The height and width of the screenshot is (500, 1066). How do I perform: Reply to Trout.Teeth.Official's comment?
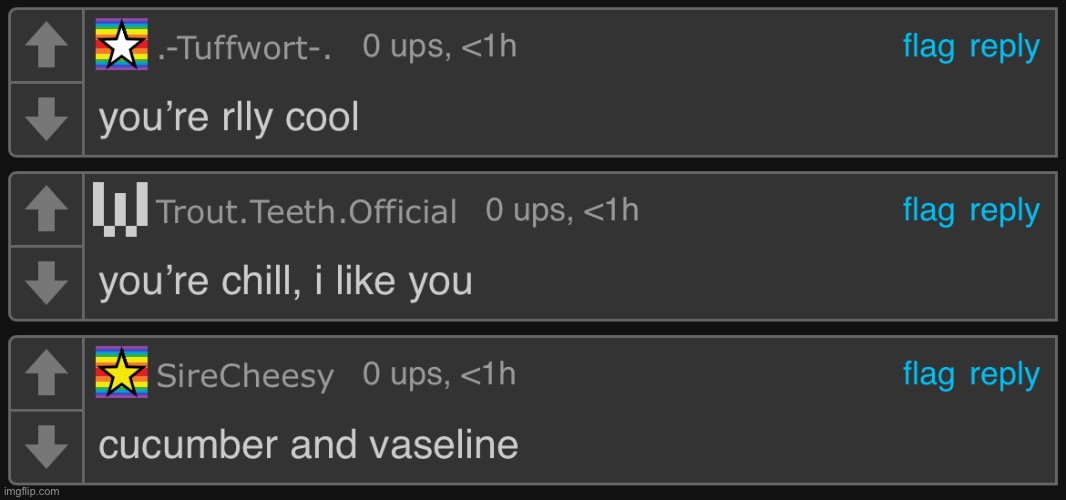pyautogui.click(x=1004, y=210)
